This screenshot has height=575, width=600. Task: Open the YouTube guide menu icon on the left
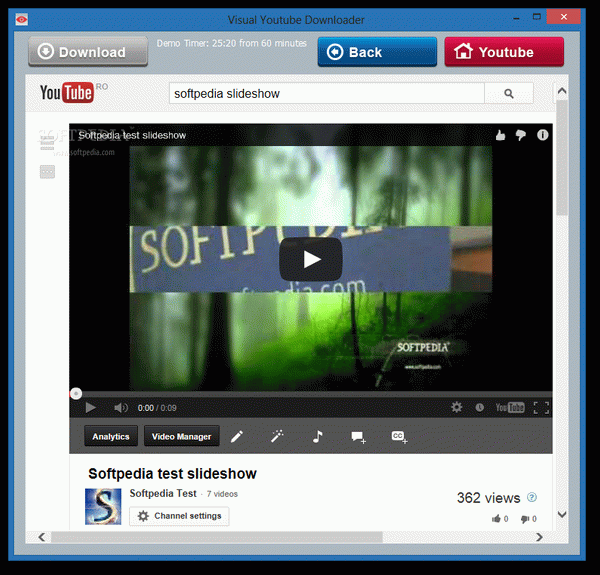(47, 142)
